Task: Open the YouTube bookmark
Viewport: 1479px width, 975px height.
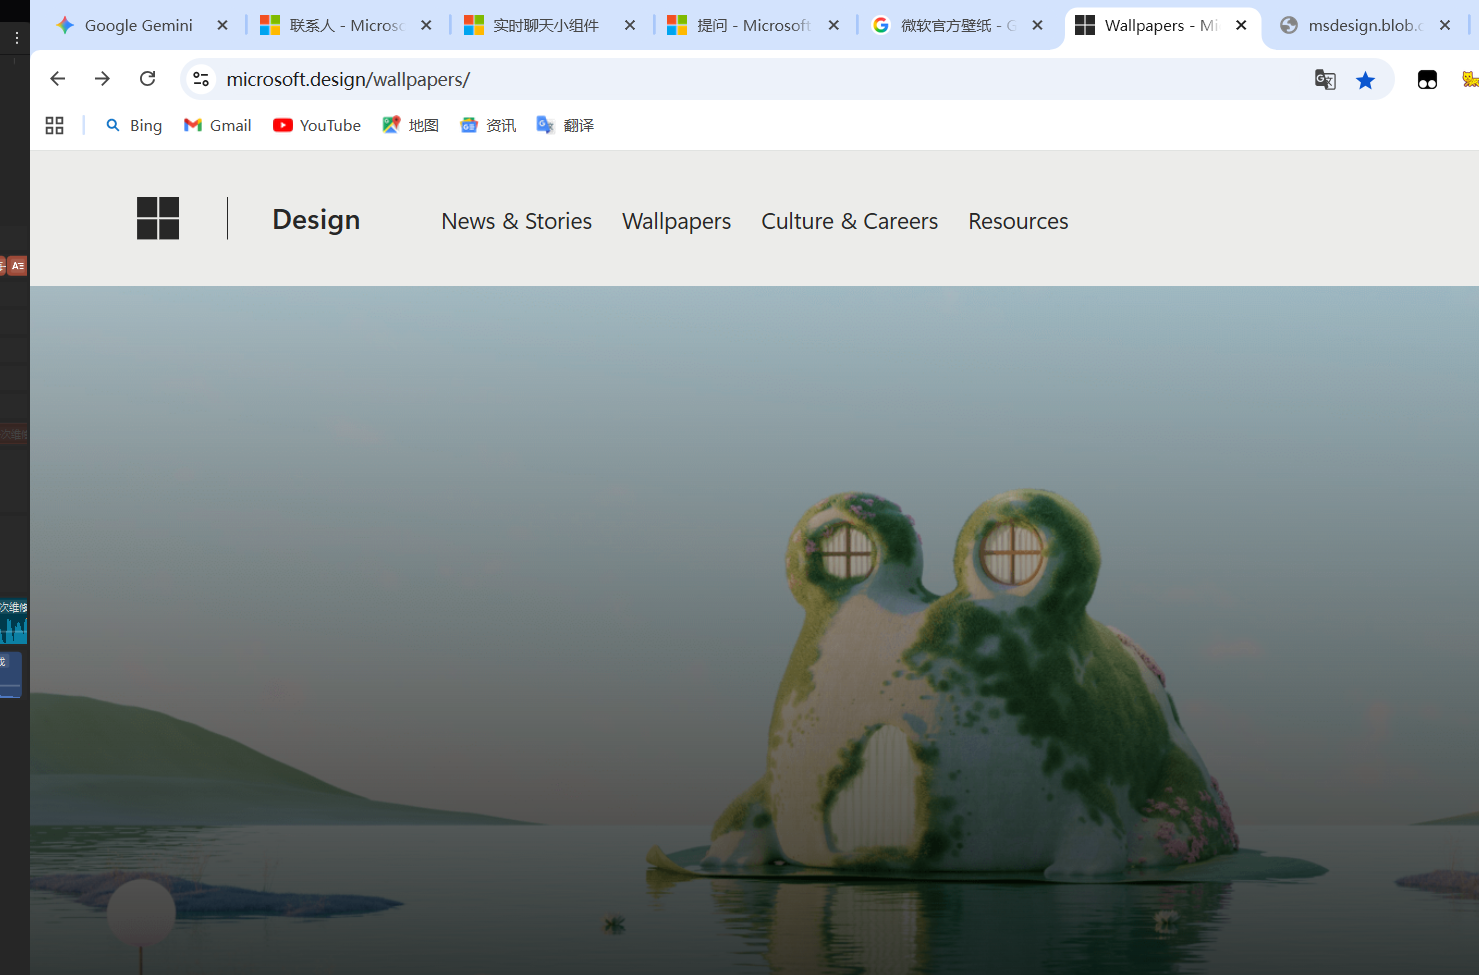Action: (x=317, y=125)
